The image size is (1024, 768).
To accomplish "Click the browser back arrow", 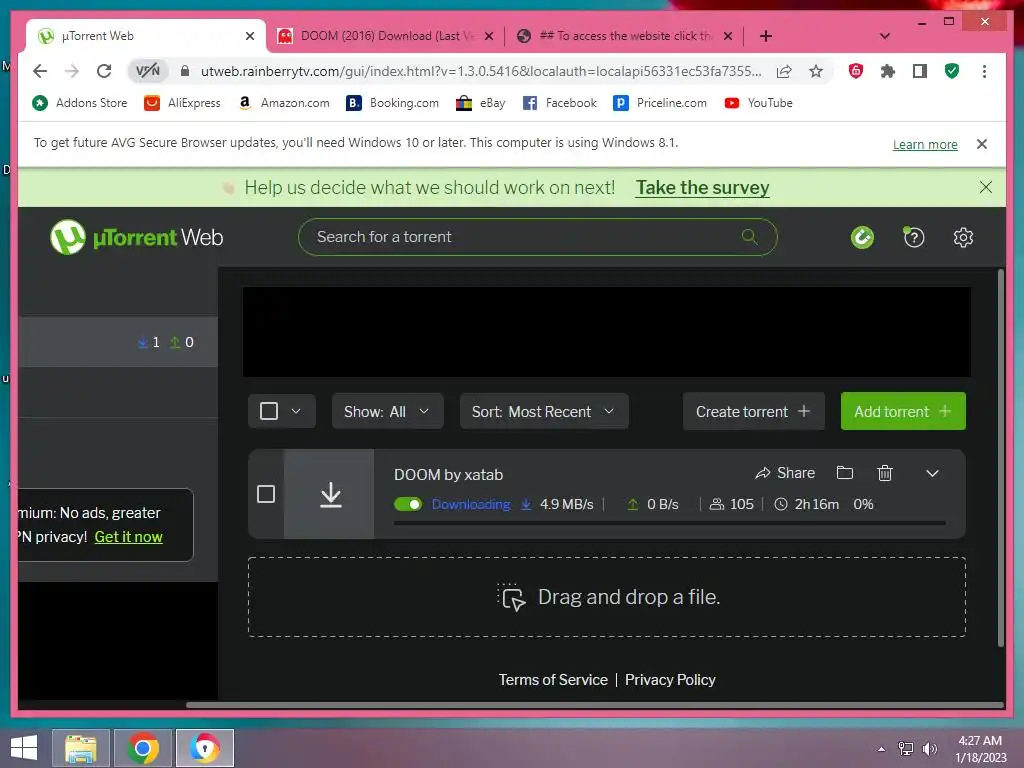I will (x=40, y=71).
